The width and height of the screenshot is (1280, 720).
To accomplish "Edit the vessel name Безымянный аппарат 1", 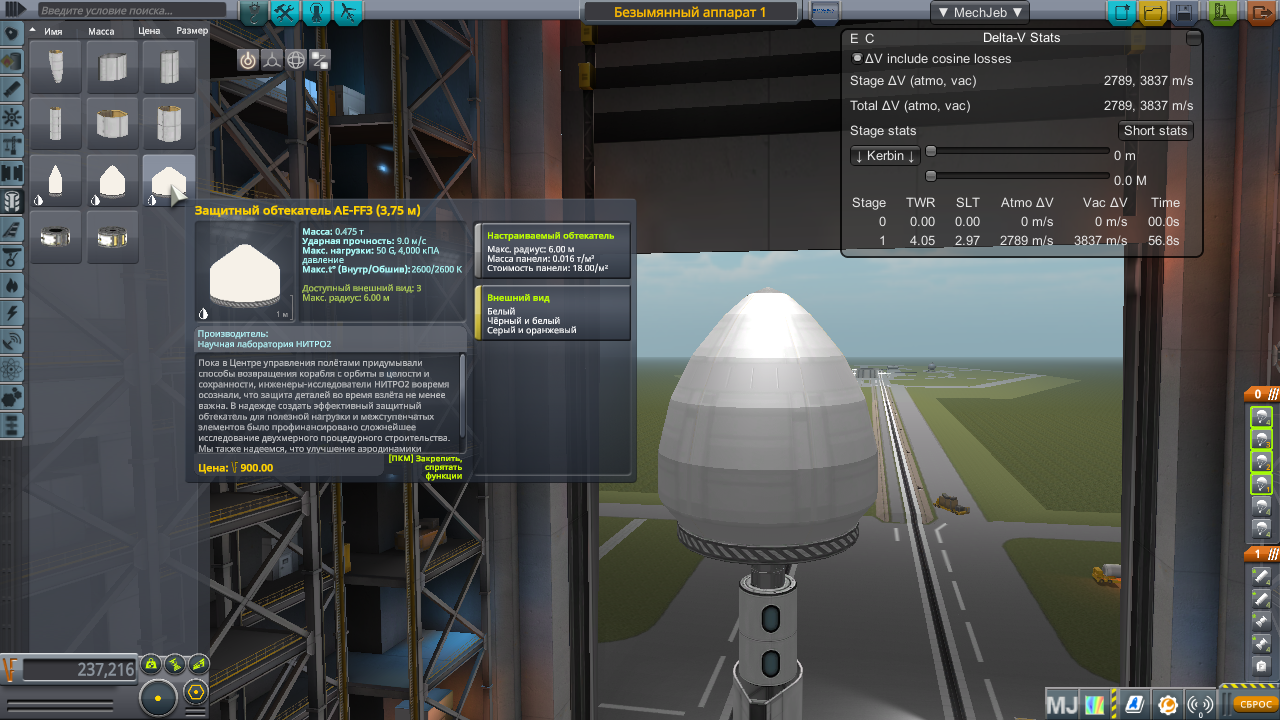I will coord(690,13).
